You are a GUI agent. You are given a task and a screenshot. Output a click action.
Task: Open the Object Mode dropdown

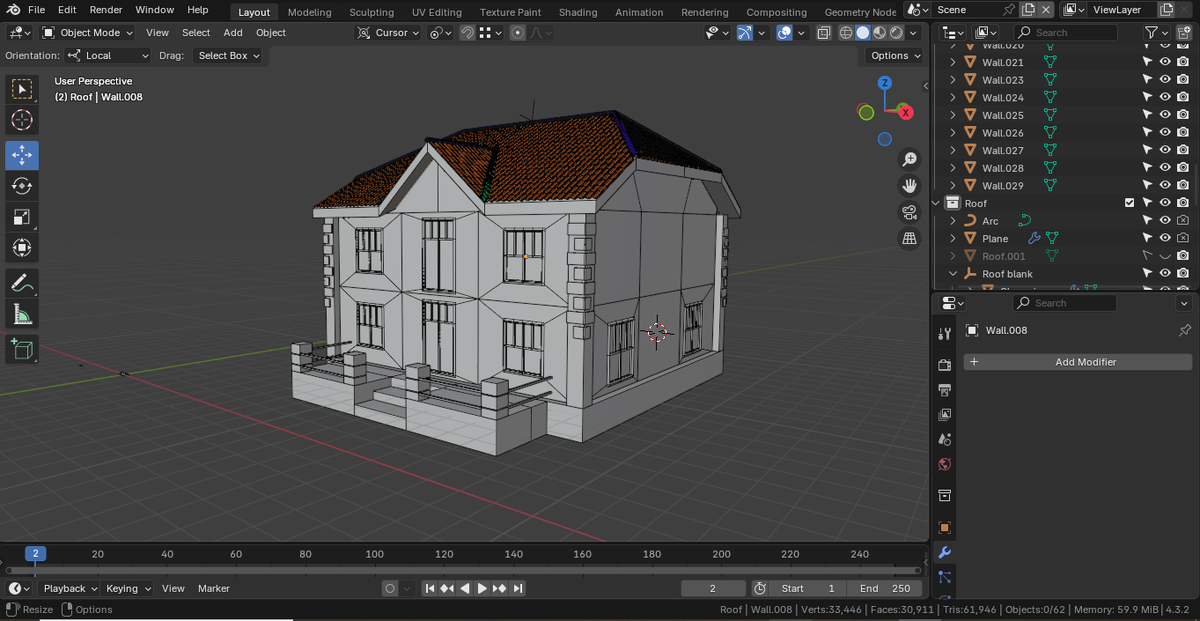coord(88,33)
